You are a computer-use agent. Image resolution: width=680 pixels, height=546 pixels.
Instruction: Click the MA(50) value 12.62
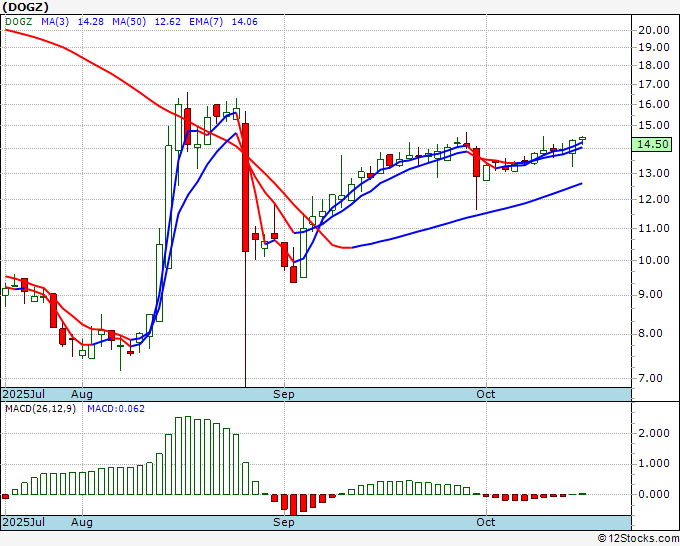pos(167,22)
